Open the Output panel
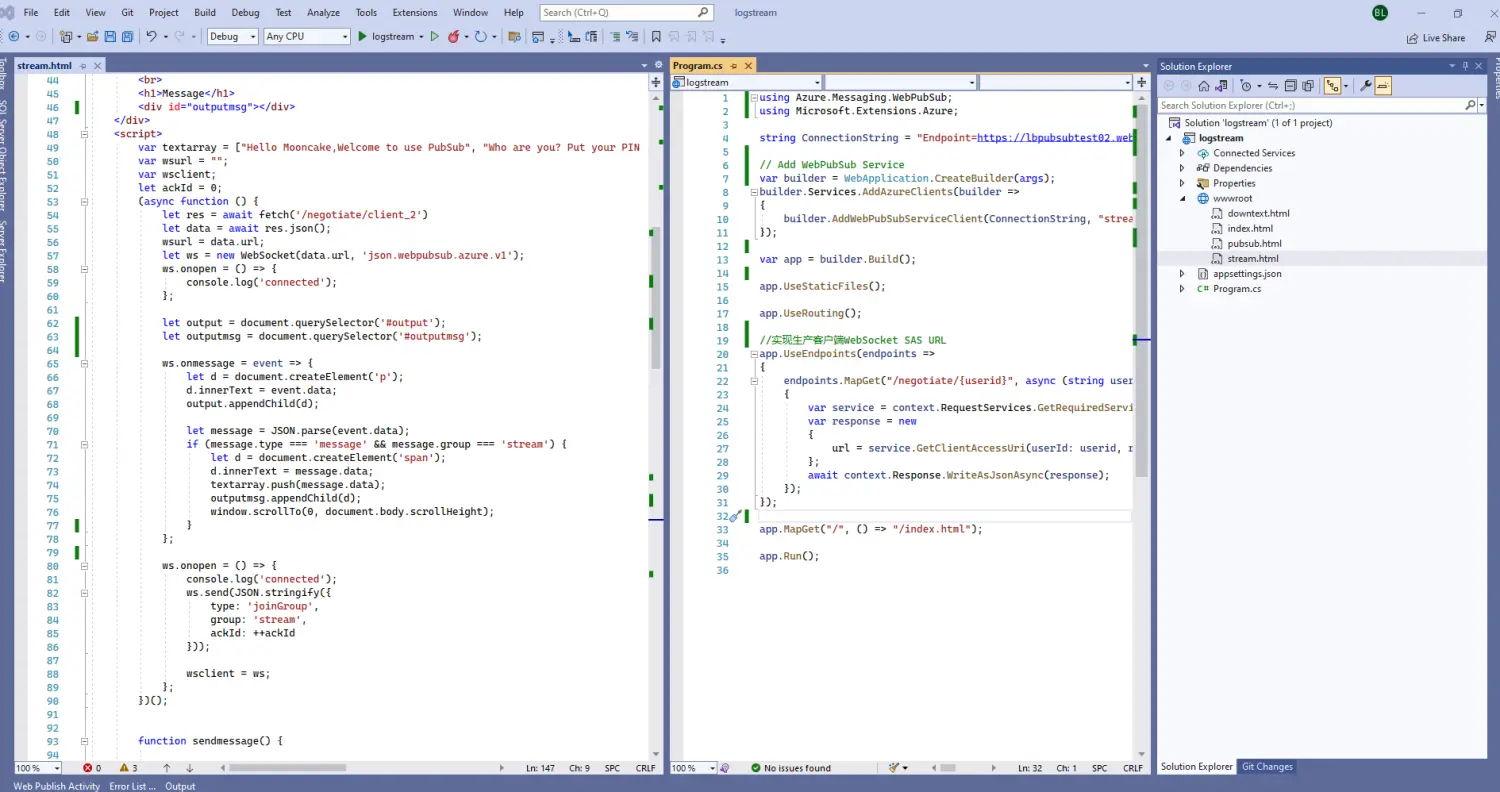 coord(180,786)
